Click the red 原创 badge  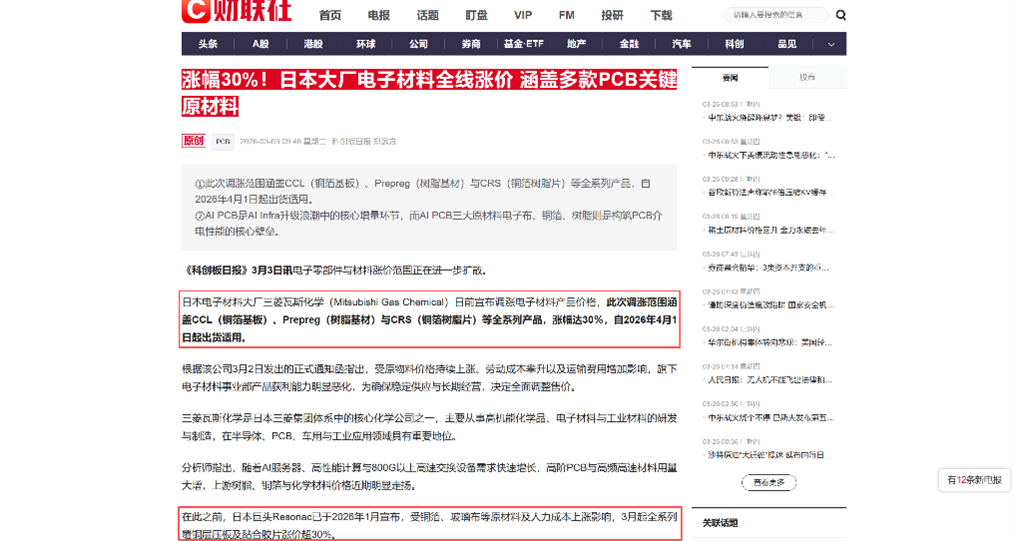(x=193, y=141)
